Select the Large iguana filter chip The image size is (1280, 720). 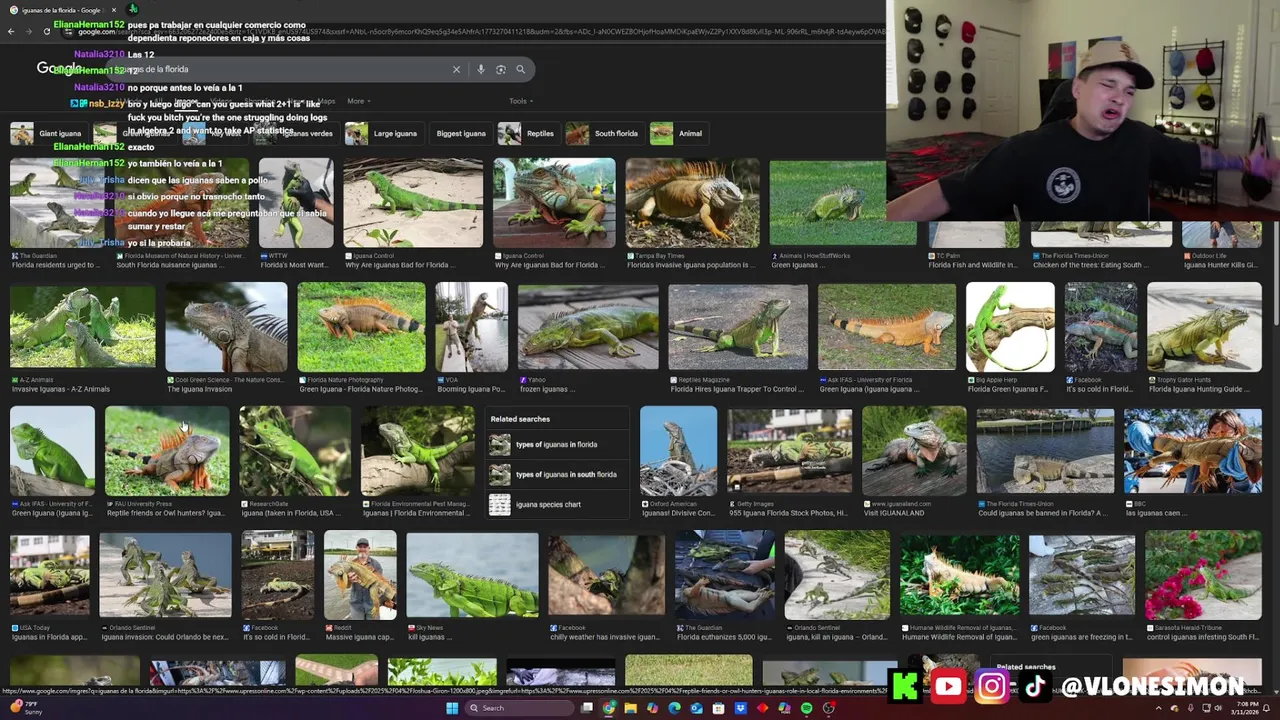(x=384, y=133)
